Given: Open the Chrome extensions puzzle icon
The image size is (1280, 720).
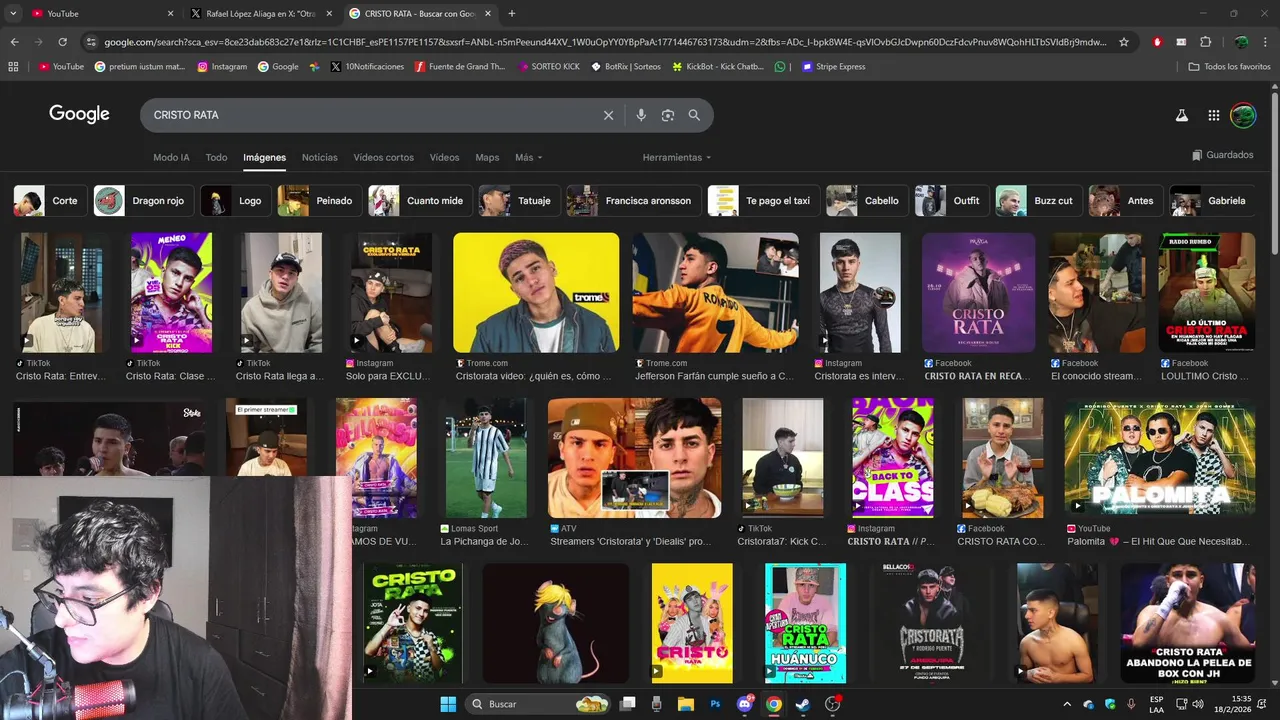Looking at the screenshot, I should click(1205, 42).
